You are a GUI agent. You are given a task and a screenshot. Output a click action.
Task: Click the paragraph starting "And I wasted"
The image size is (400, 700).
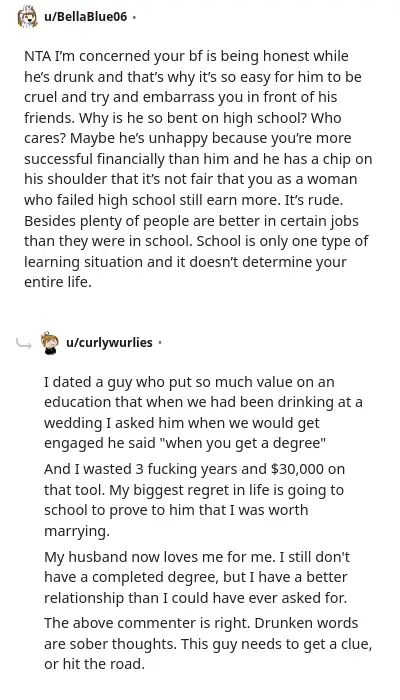pos(195,500)
